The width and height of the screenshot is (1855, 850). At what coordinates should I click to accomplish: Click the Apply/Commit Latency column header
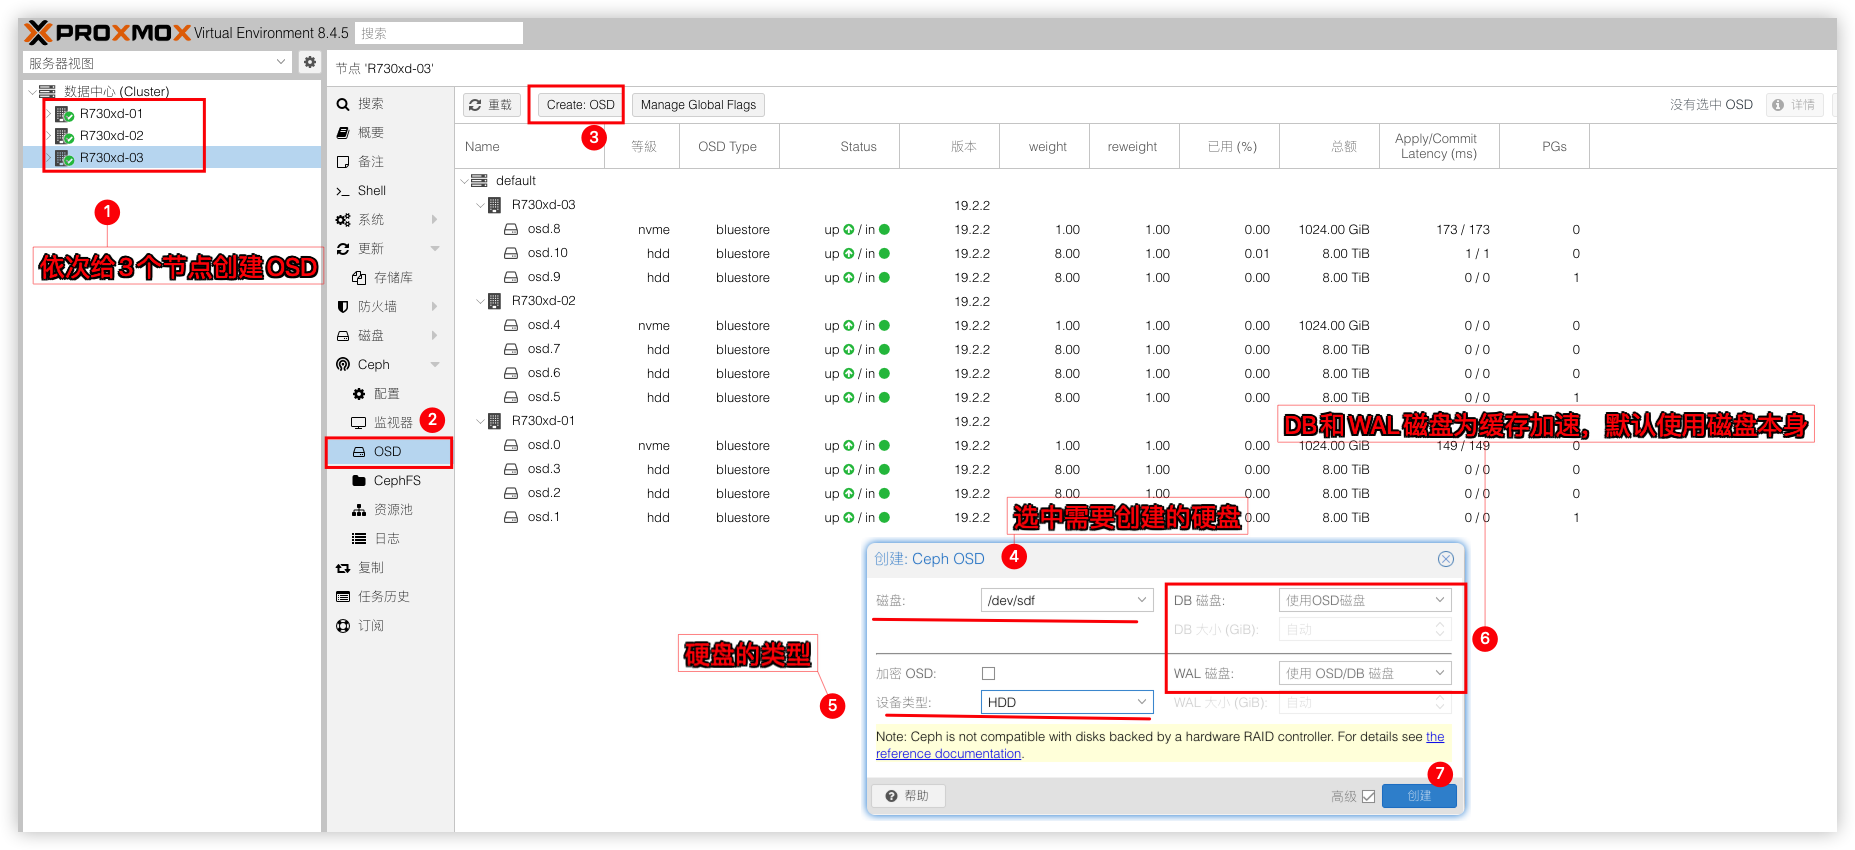pos(1439,146)
